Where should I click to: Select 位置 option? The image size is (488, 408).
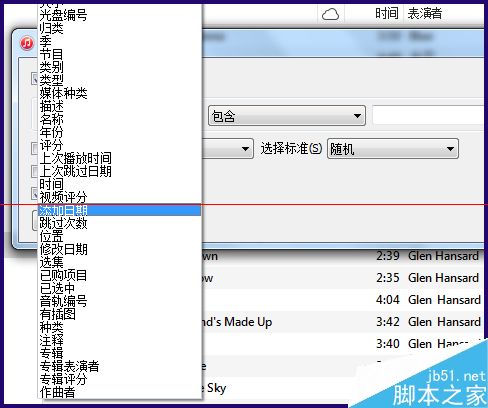click(120, 236)
